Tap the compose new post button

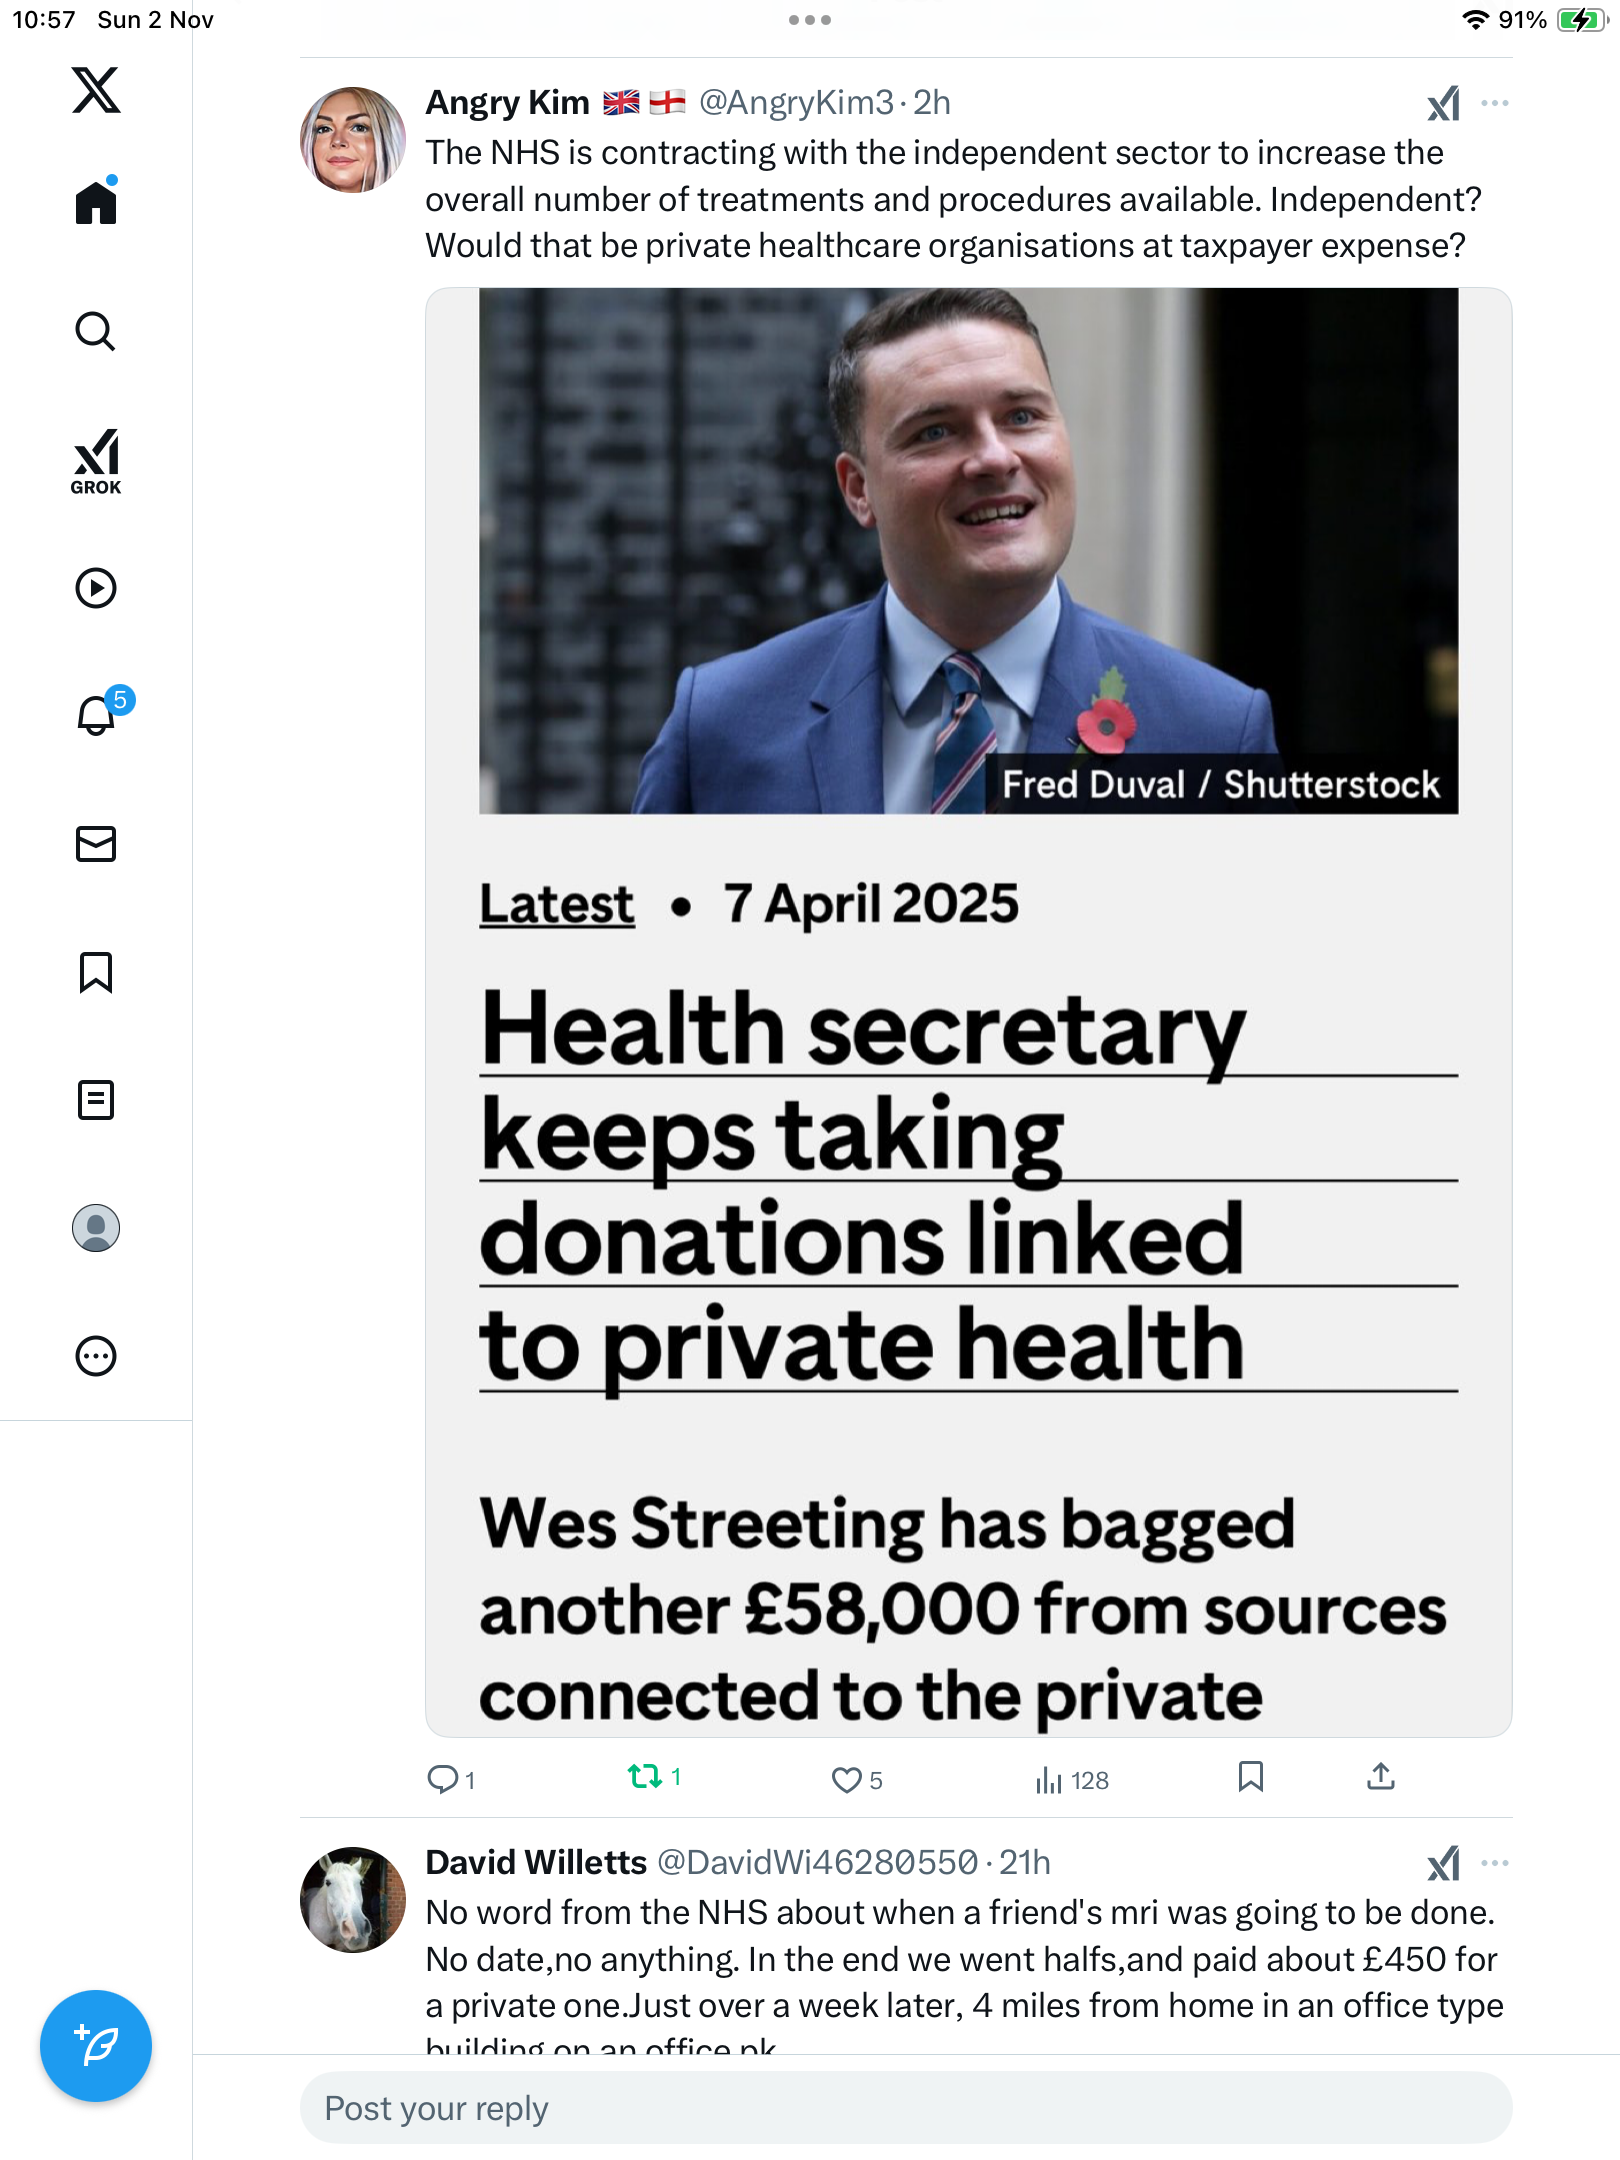point(96,2046)
